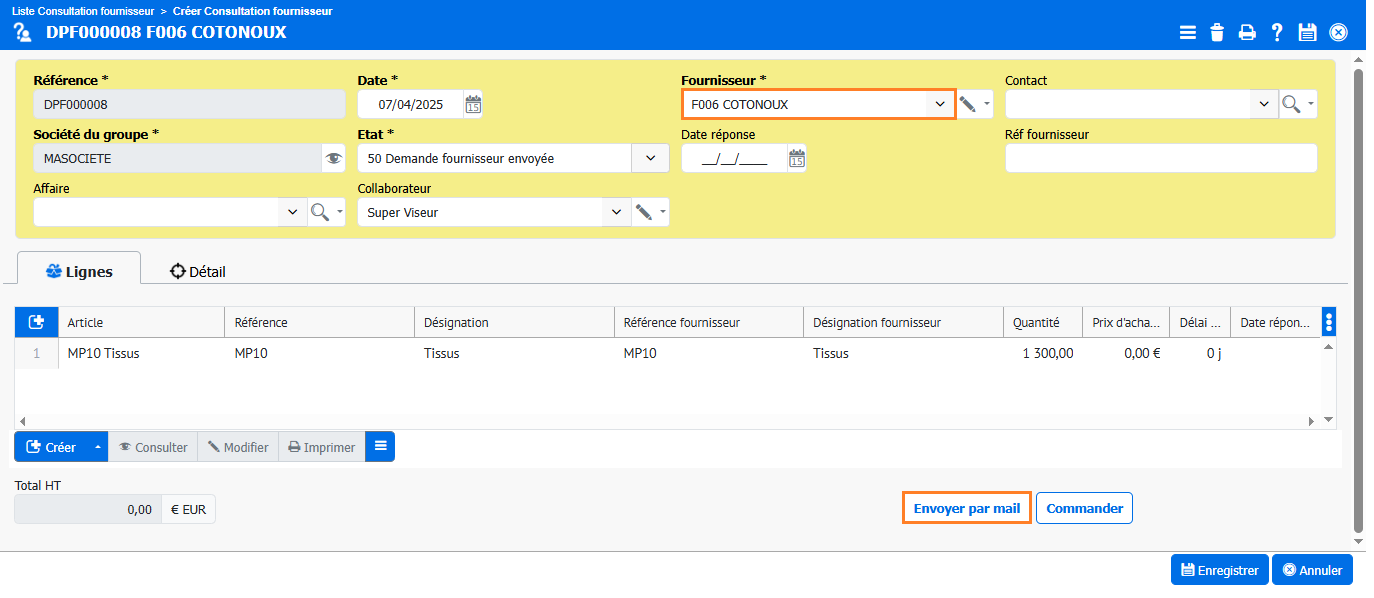
Task: View Société du groupe with eye icon
Action: coord(334,158)
